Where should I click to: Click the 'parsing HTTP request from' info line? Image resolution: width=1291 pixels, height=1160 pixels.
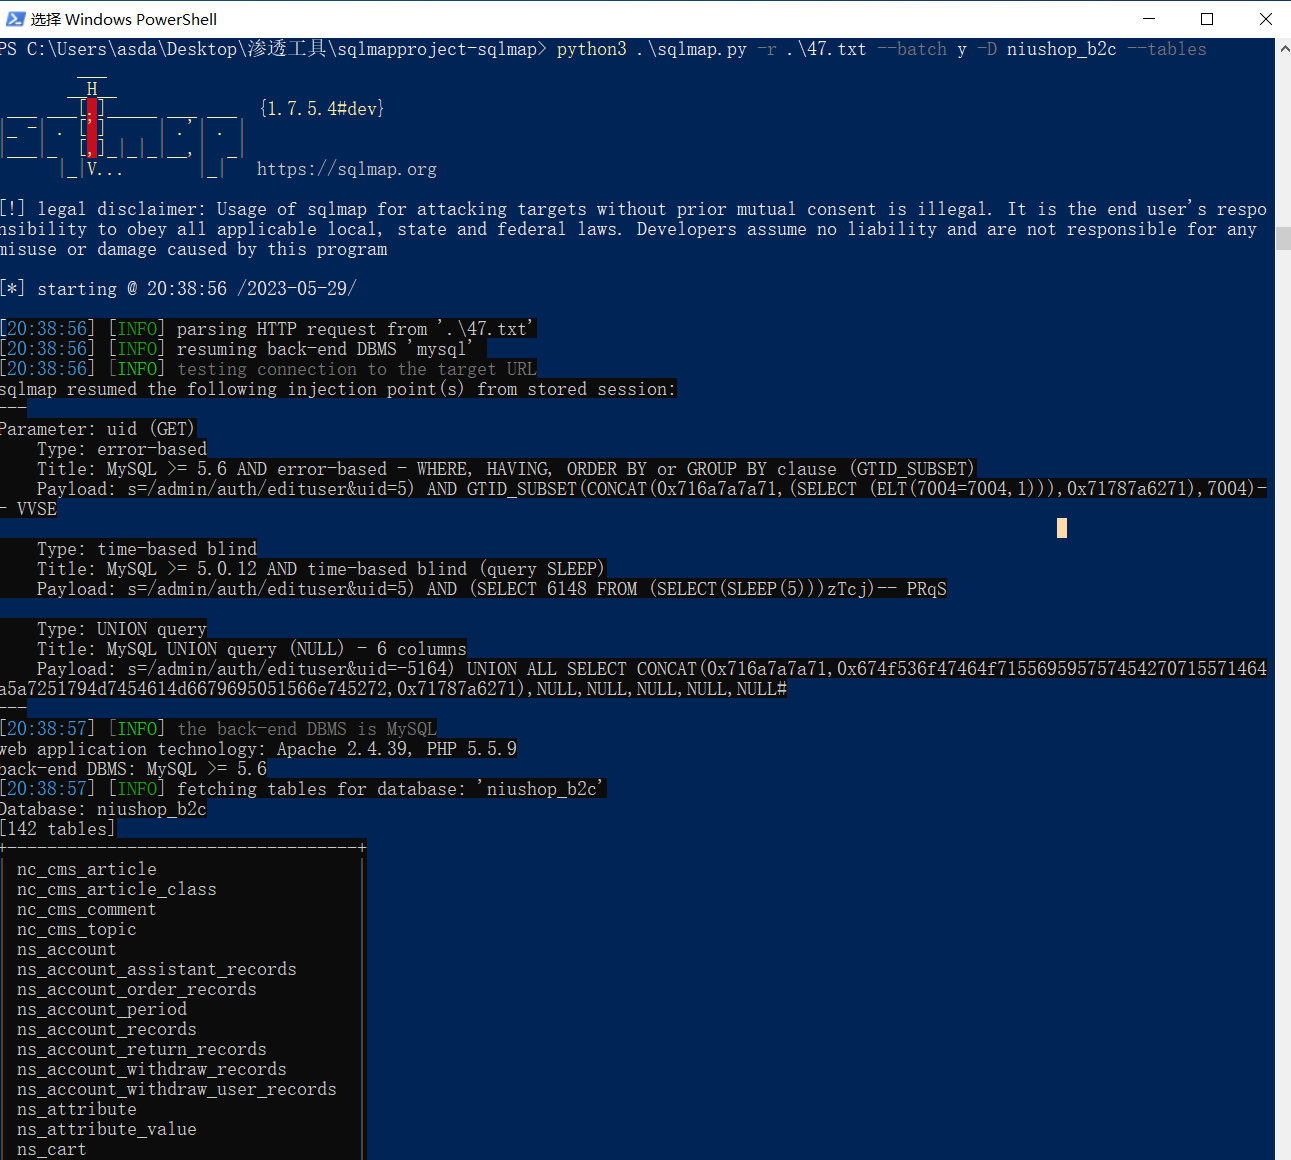coord(268,329)
